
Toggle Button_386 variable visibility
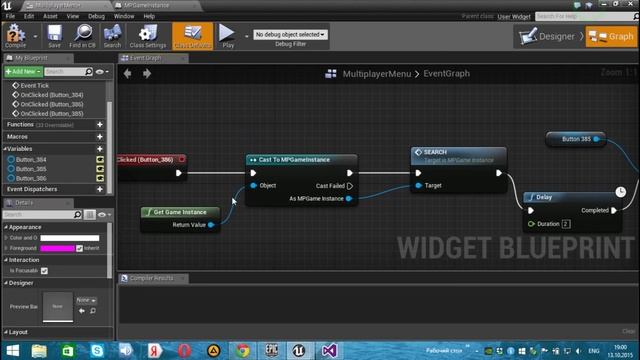100,178
